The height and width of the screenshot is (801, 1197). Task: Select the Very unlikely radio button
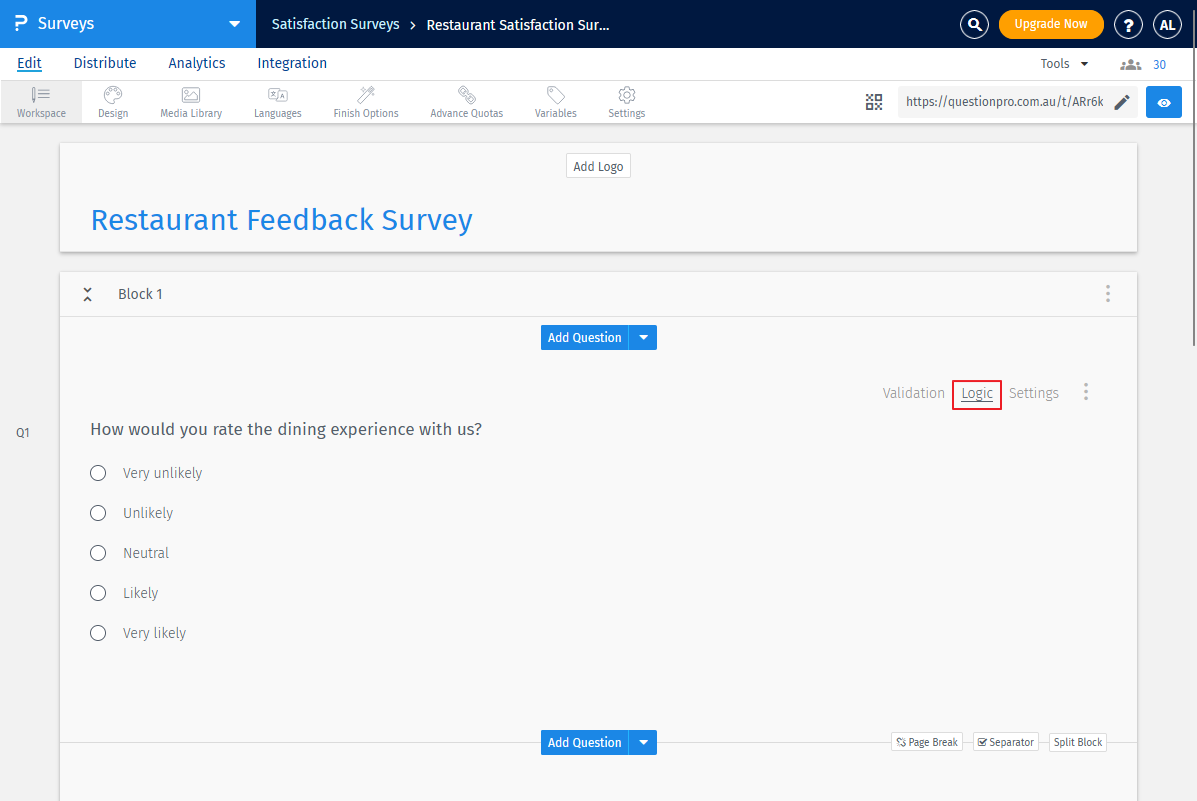pyautogui.click(x=97, y=473)
